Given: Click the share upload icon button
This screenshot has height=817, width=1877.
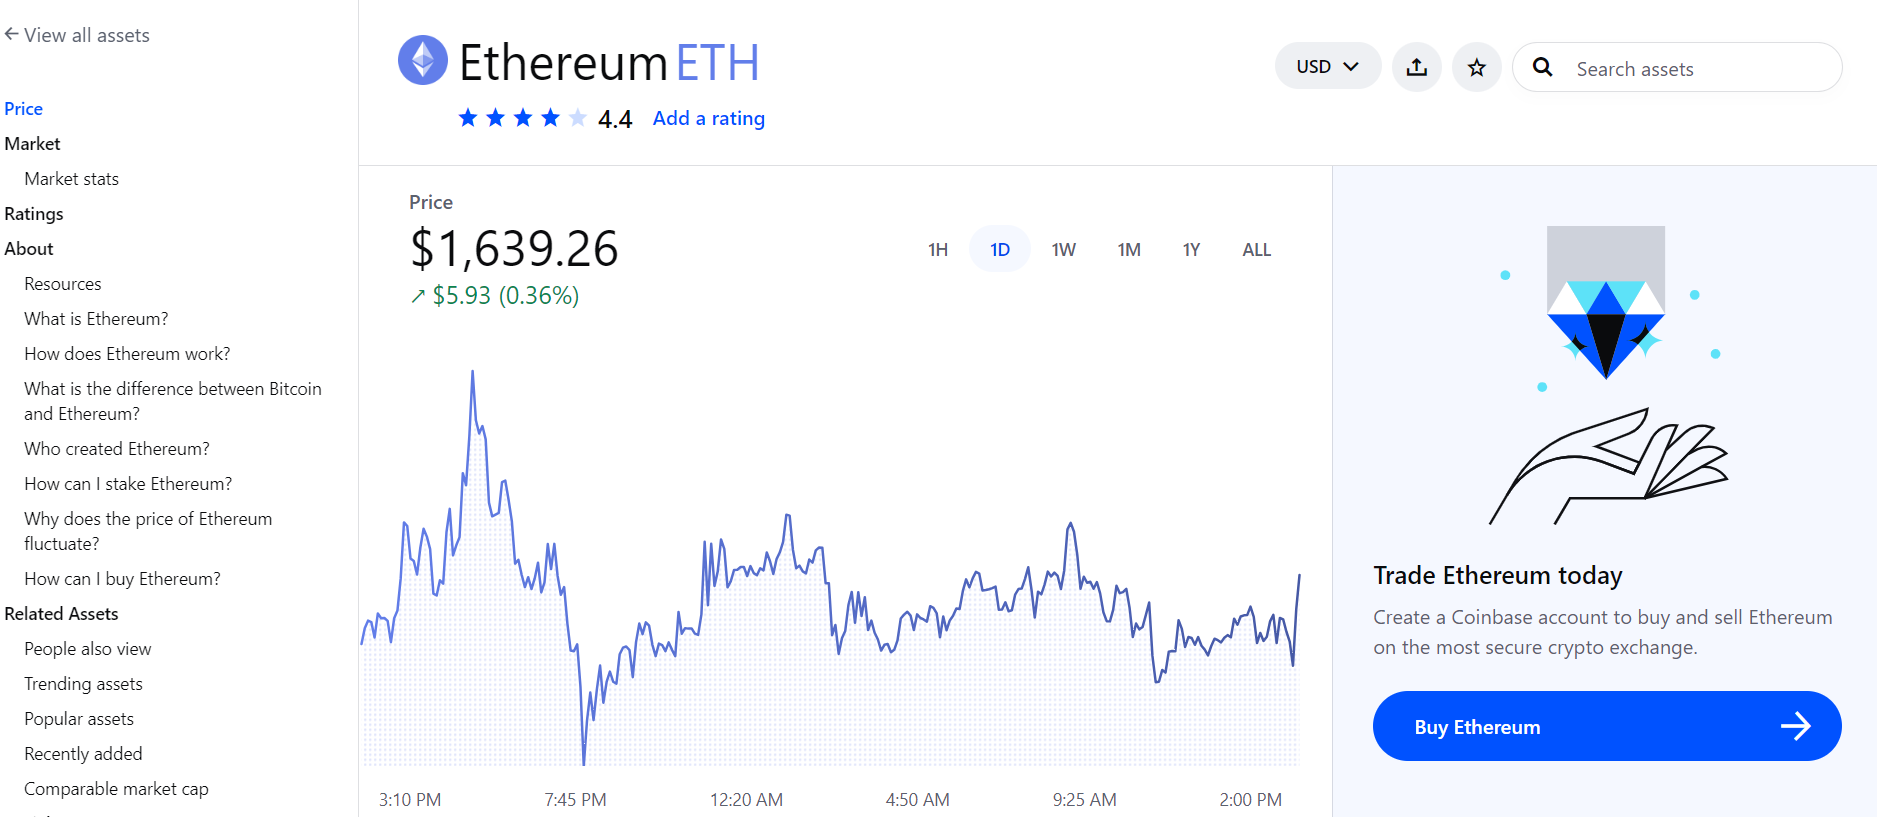Looking at the screenshot, I should click(1416, 67).
